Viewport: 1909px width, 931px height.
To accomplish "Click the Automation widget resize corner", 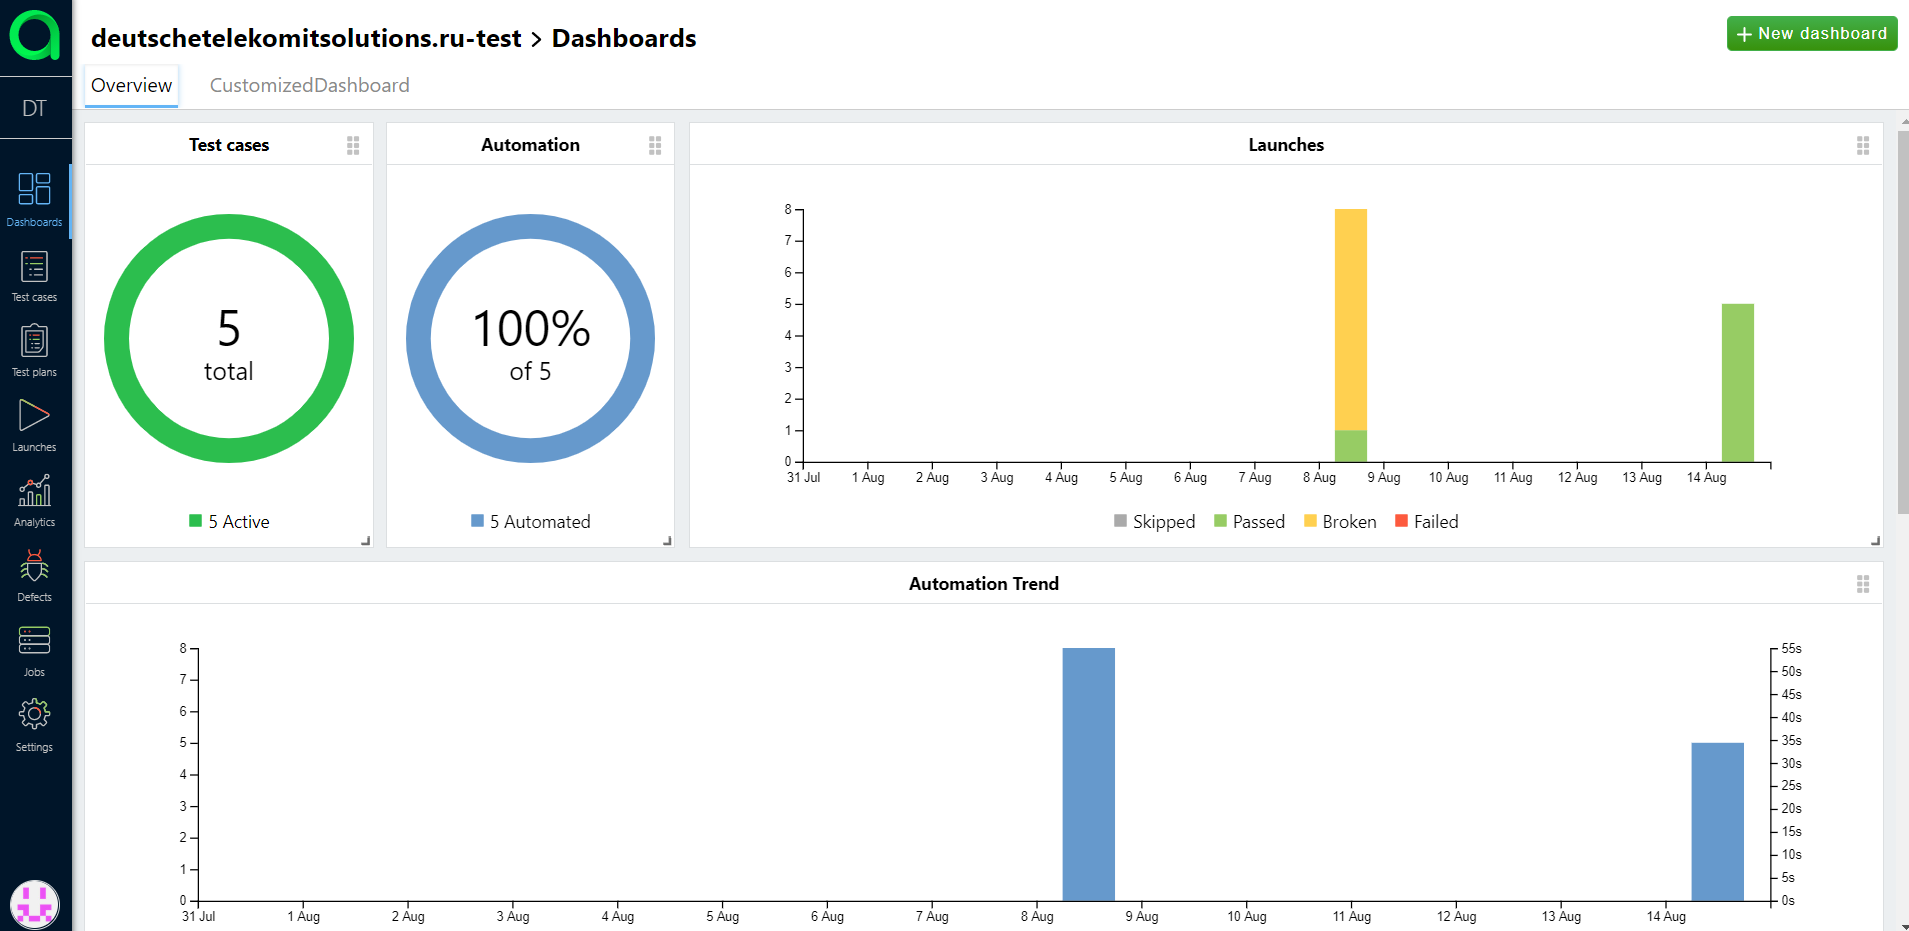I will (668, 541).
